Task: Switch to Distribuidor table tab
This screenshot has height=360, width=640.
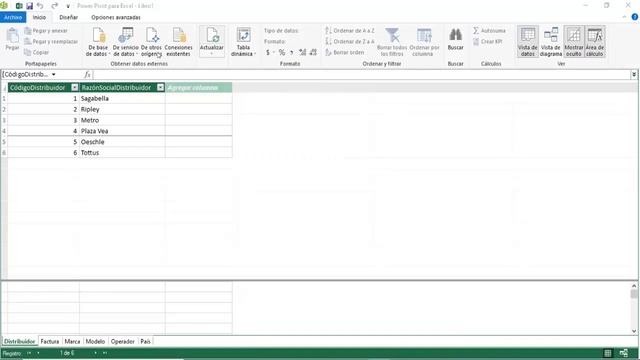Action: [20, 341]
